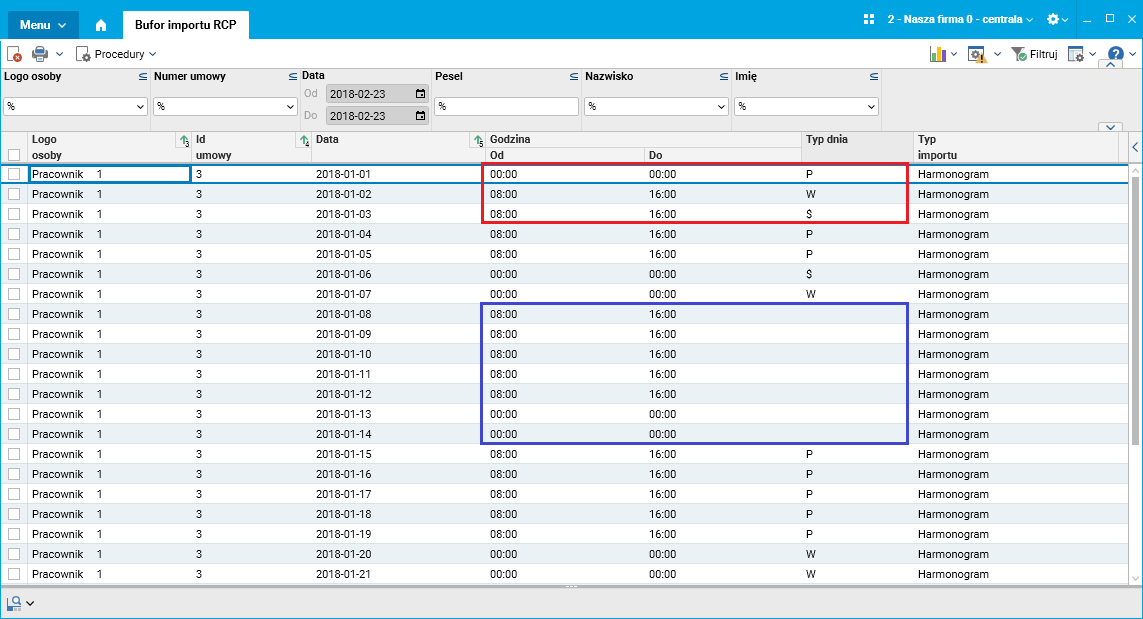1143x619 pixels.
Task: Click the vertical scrollbar of the table
Action: click(1135, 306)
